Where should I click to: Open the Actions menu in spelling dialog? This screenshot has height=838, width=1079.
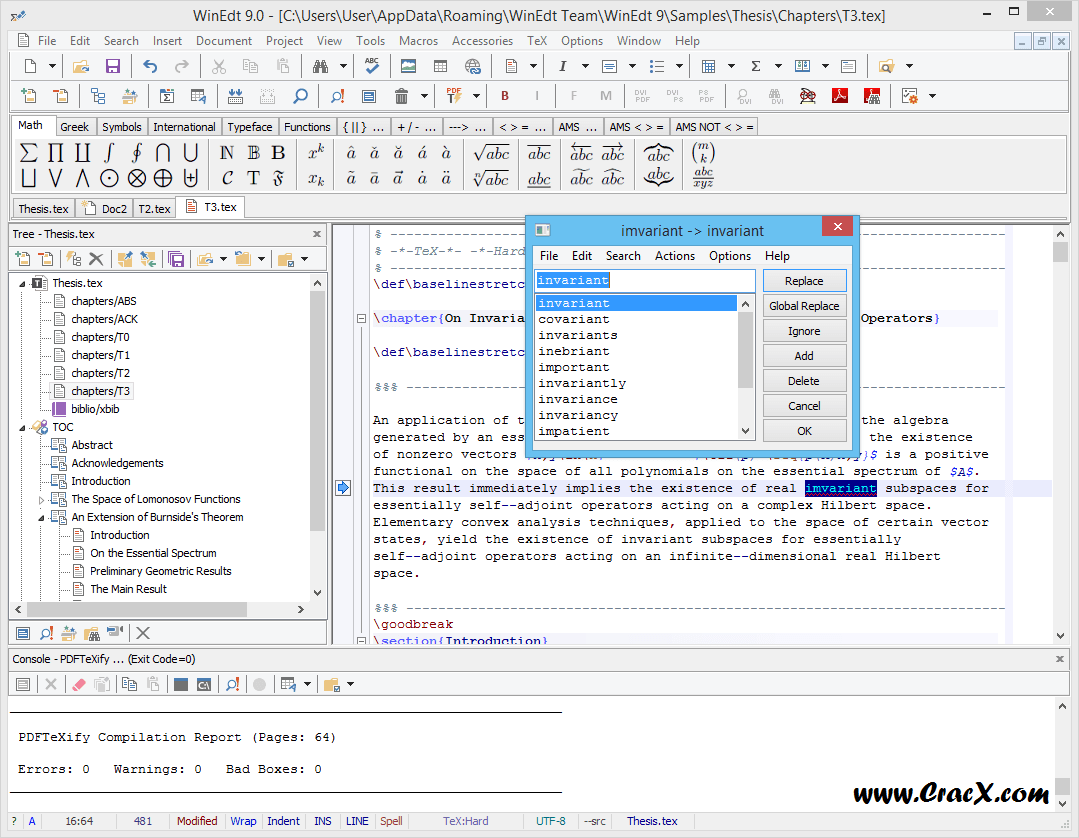tap(674, 256)
